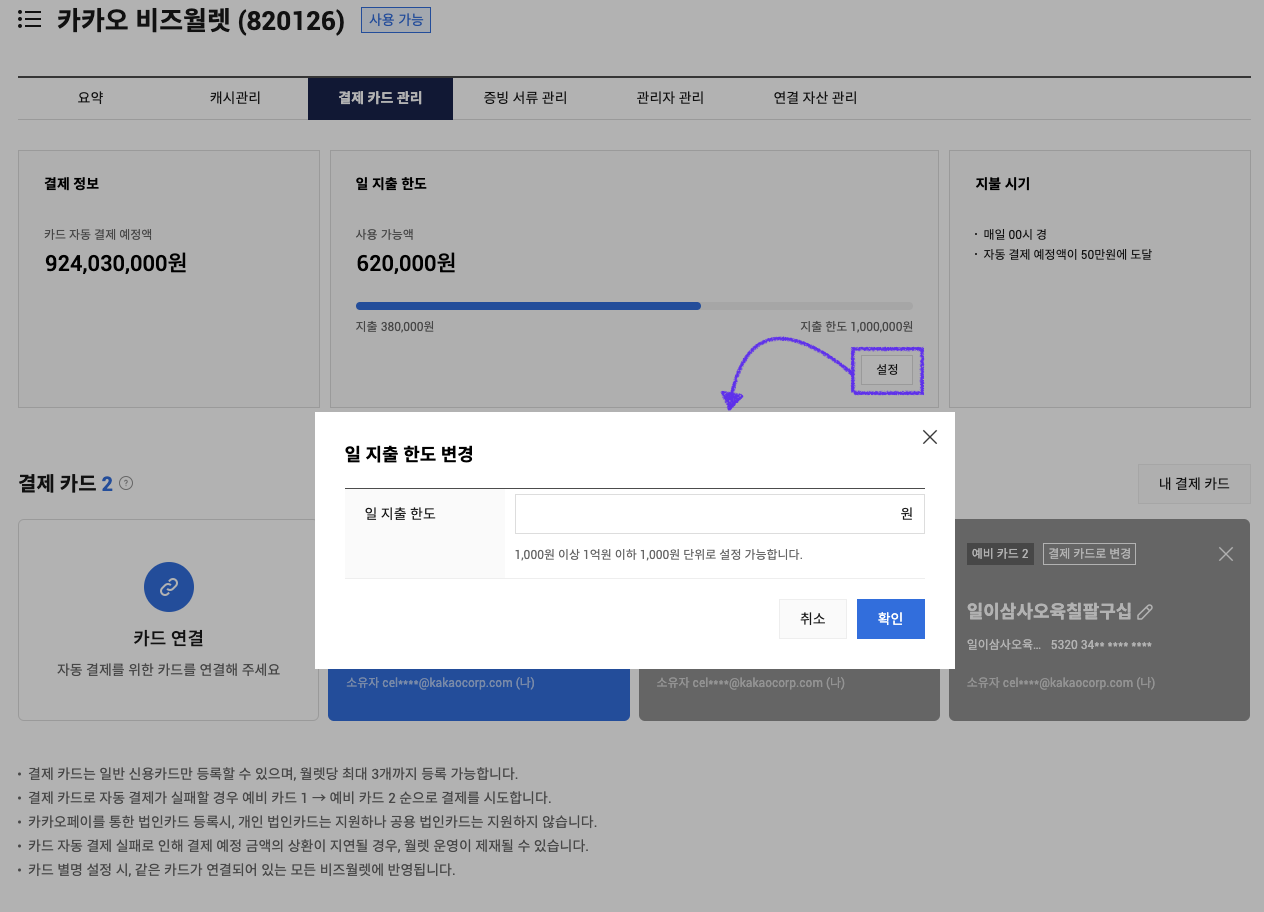Open the hamburger list menu icon
The image size is (1264, 912).
(29, 19)
